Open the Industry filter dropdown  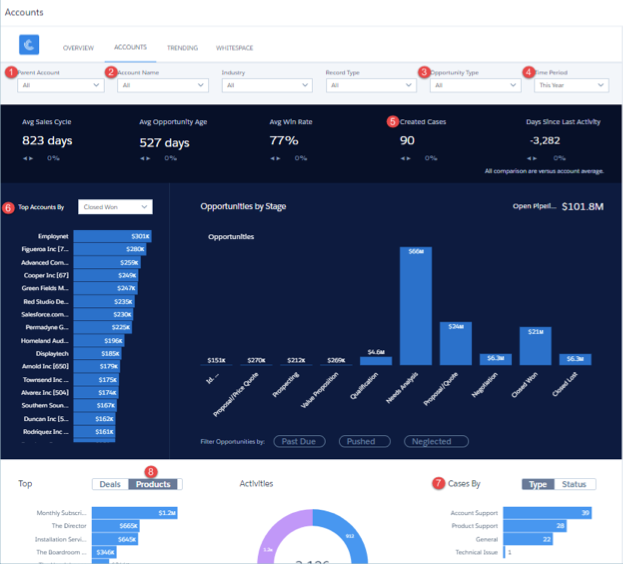(x=267, y=85)
